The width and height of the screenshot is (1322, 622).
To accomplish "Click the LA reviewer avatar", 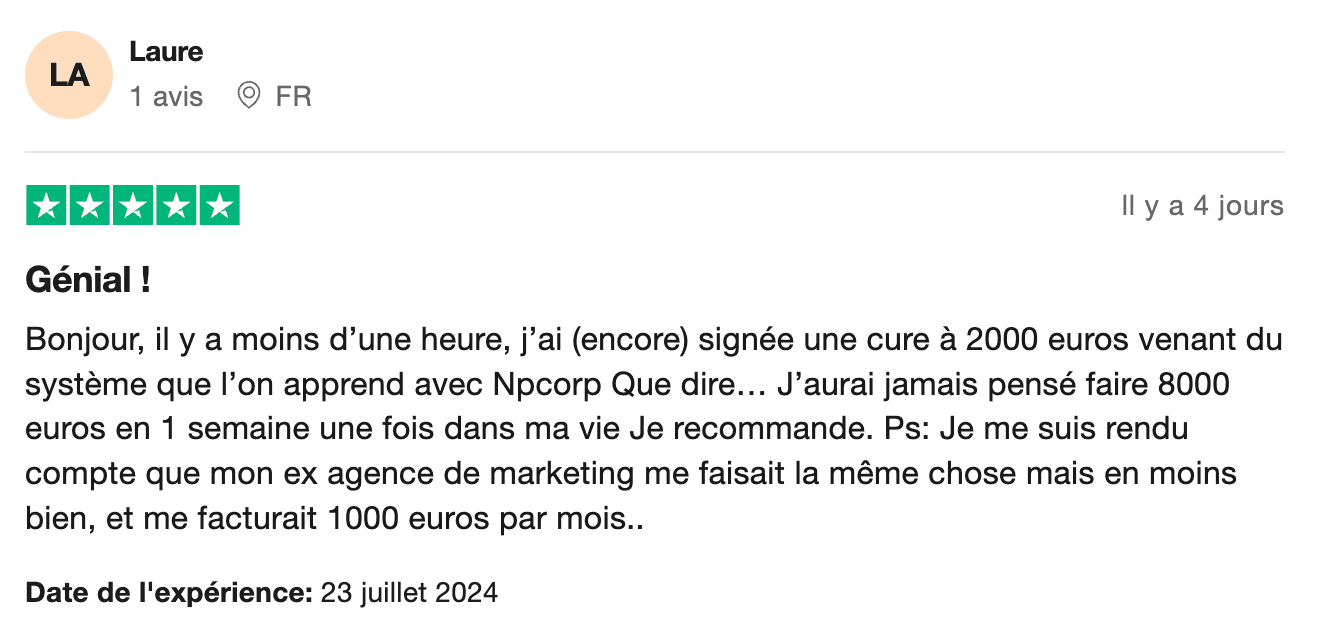I will 69,75.
